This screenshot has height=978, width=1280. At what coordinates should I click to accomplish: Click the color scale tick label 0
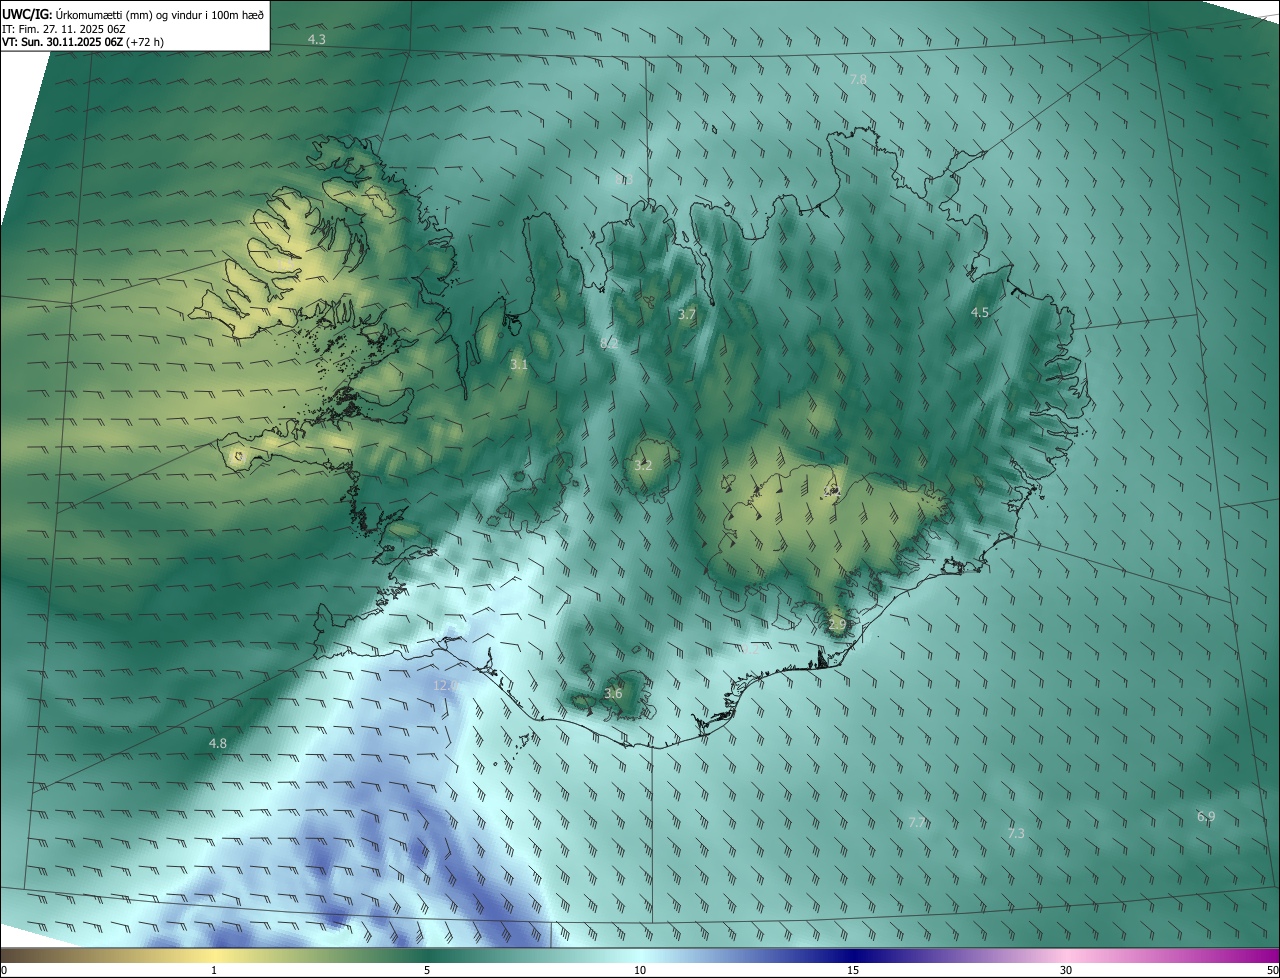(4, 970)
